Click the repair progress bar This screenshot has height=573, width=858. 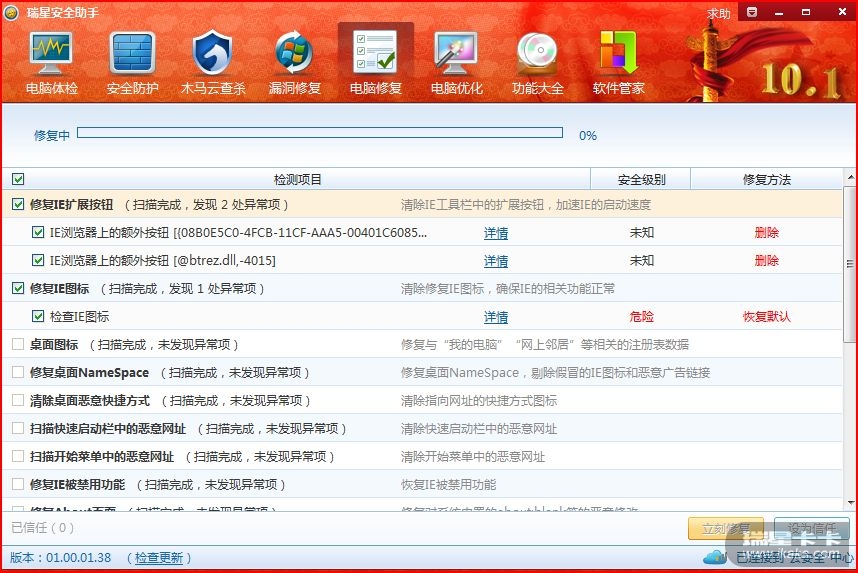pos(320,133)
